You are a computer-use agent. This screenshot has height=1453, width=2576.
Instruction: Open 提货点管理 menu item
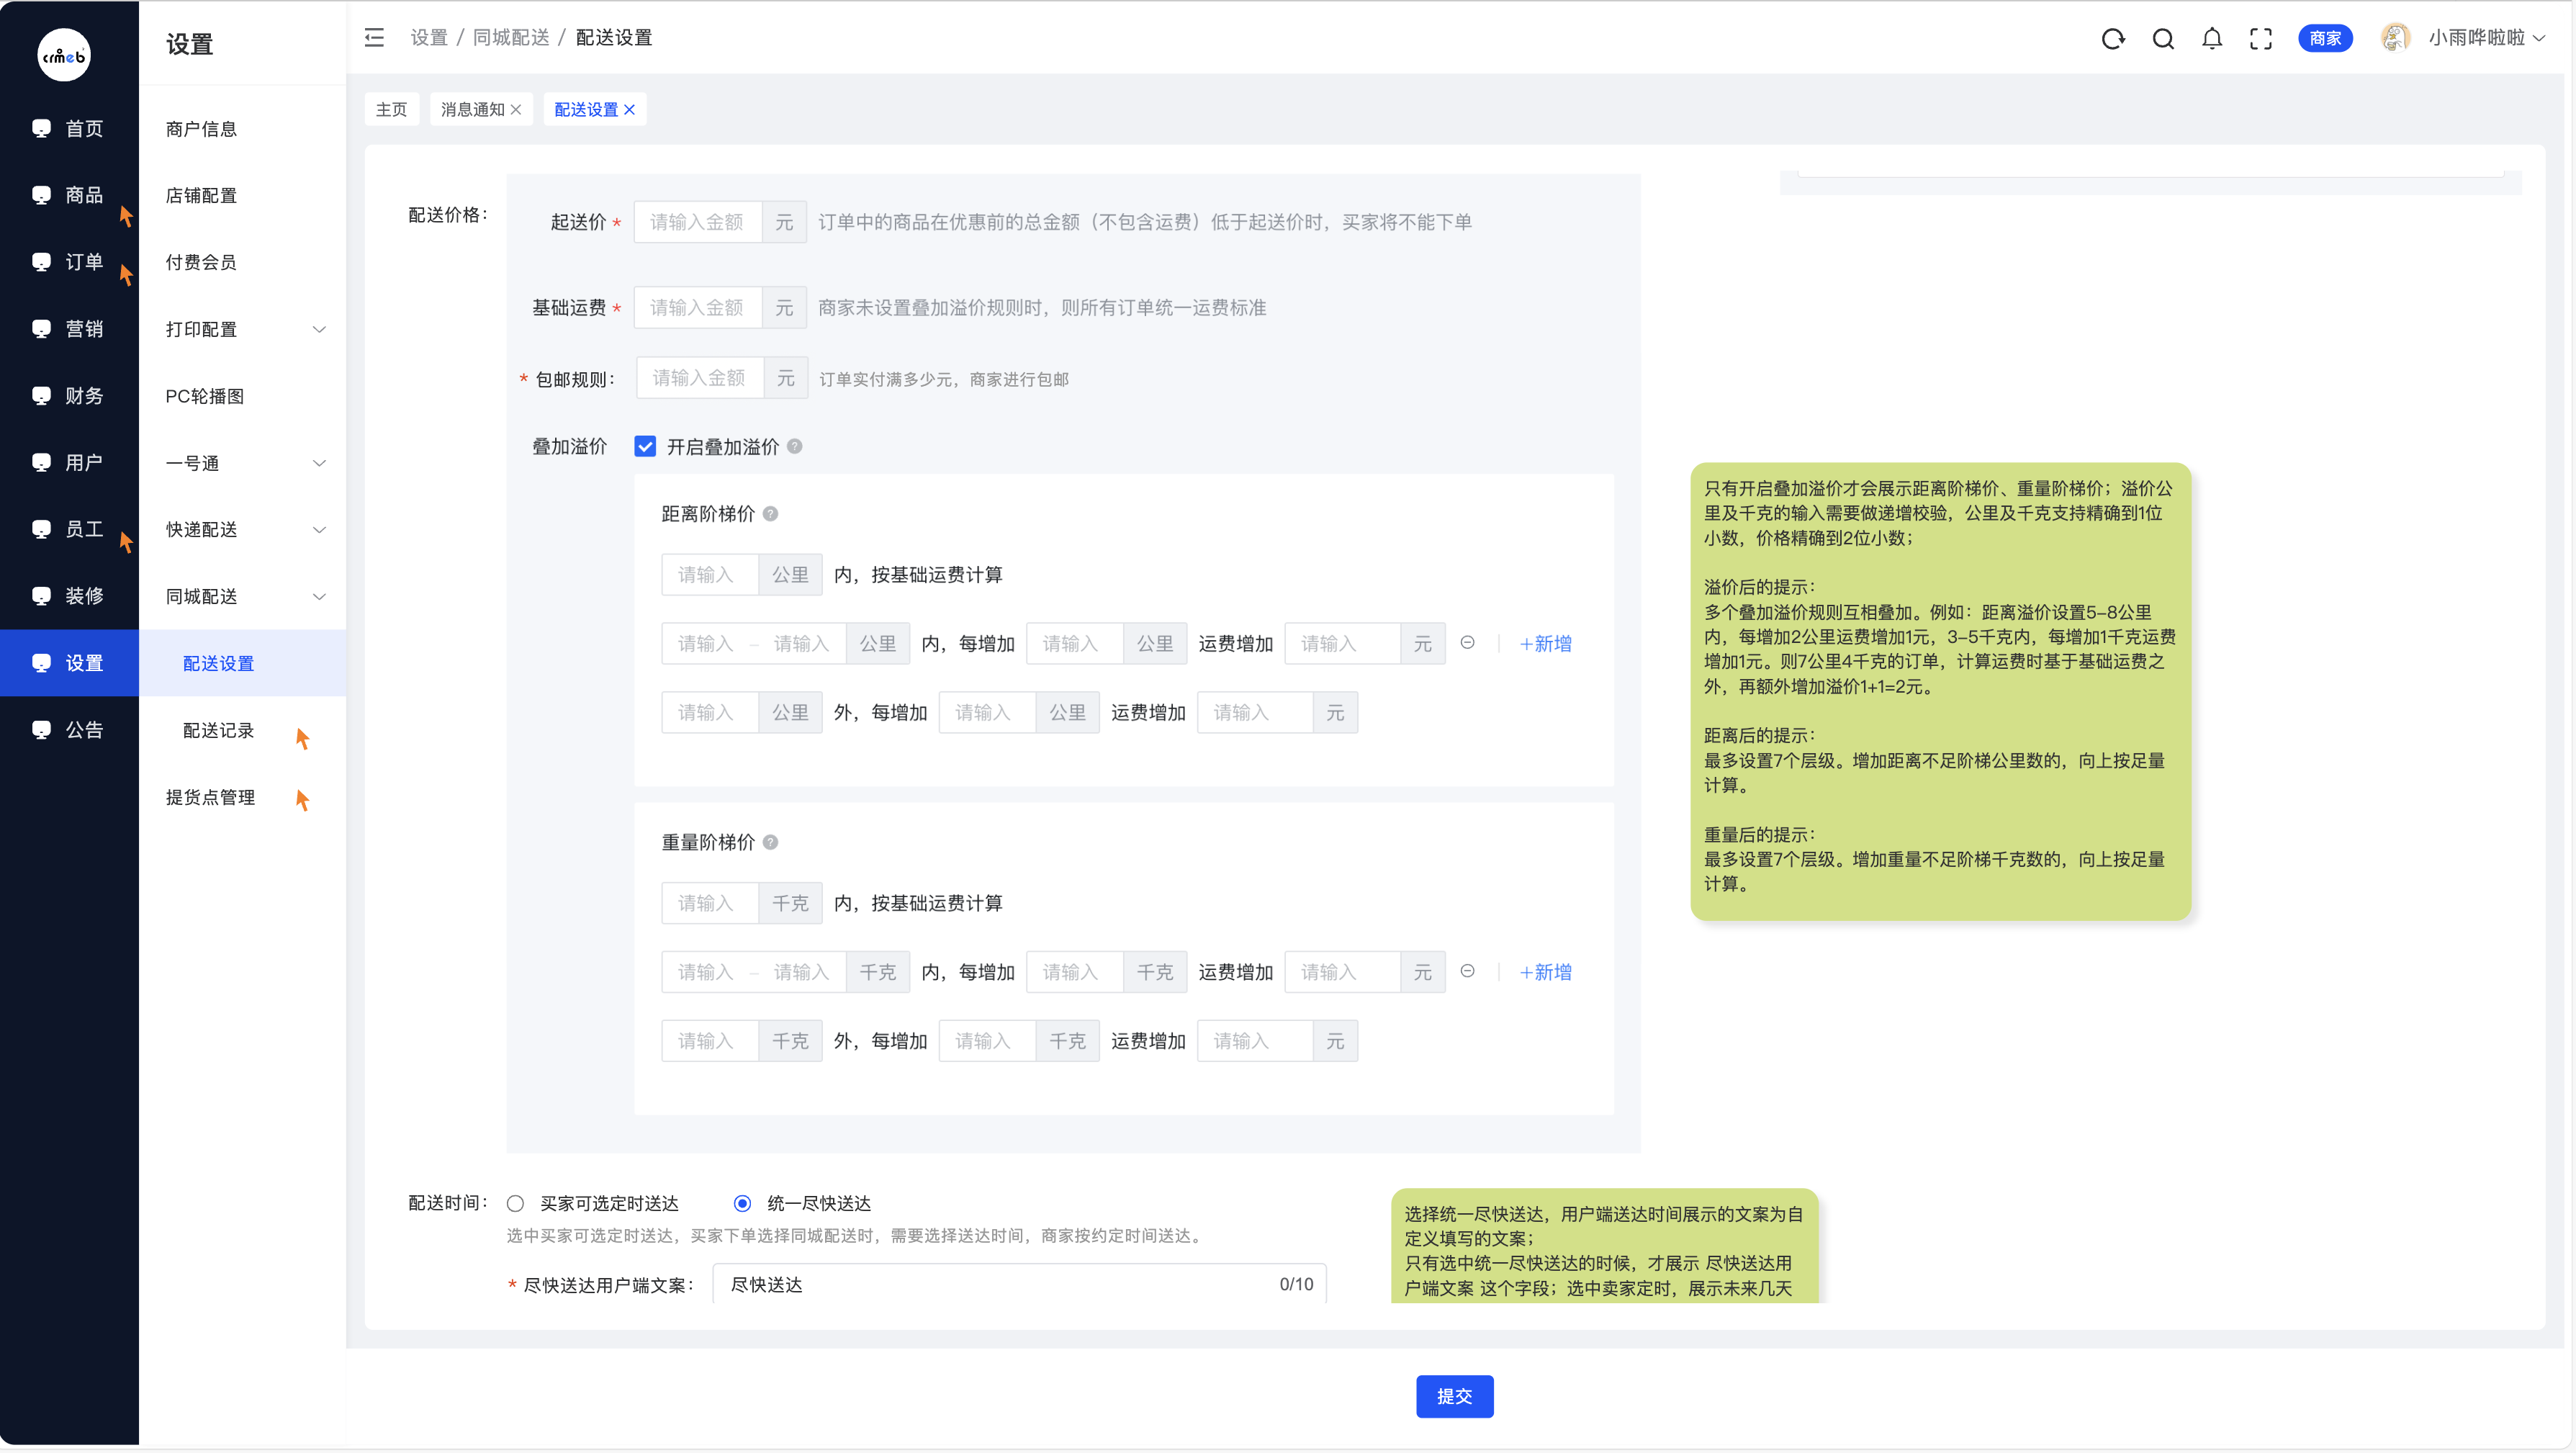[242, 797]
